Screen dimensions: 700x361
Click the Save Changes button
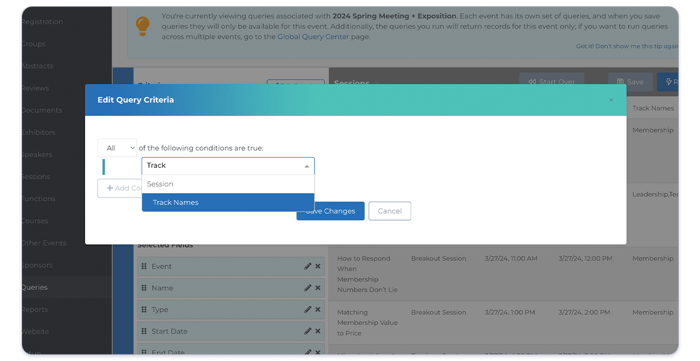330,211
